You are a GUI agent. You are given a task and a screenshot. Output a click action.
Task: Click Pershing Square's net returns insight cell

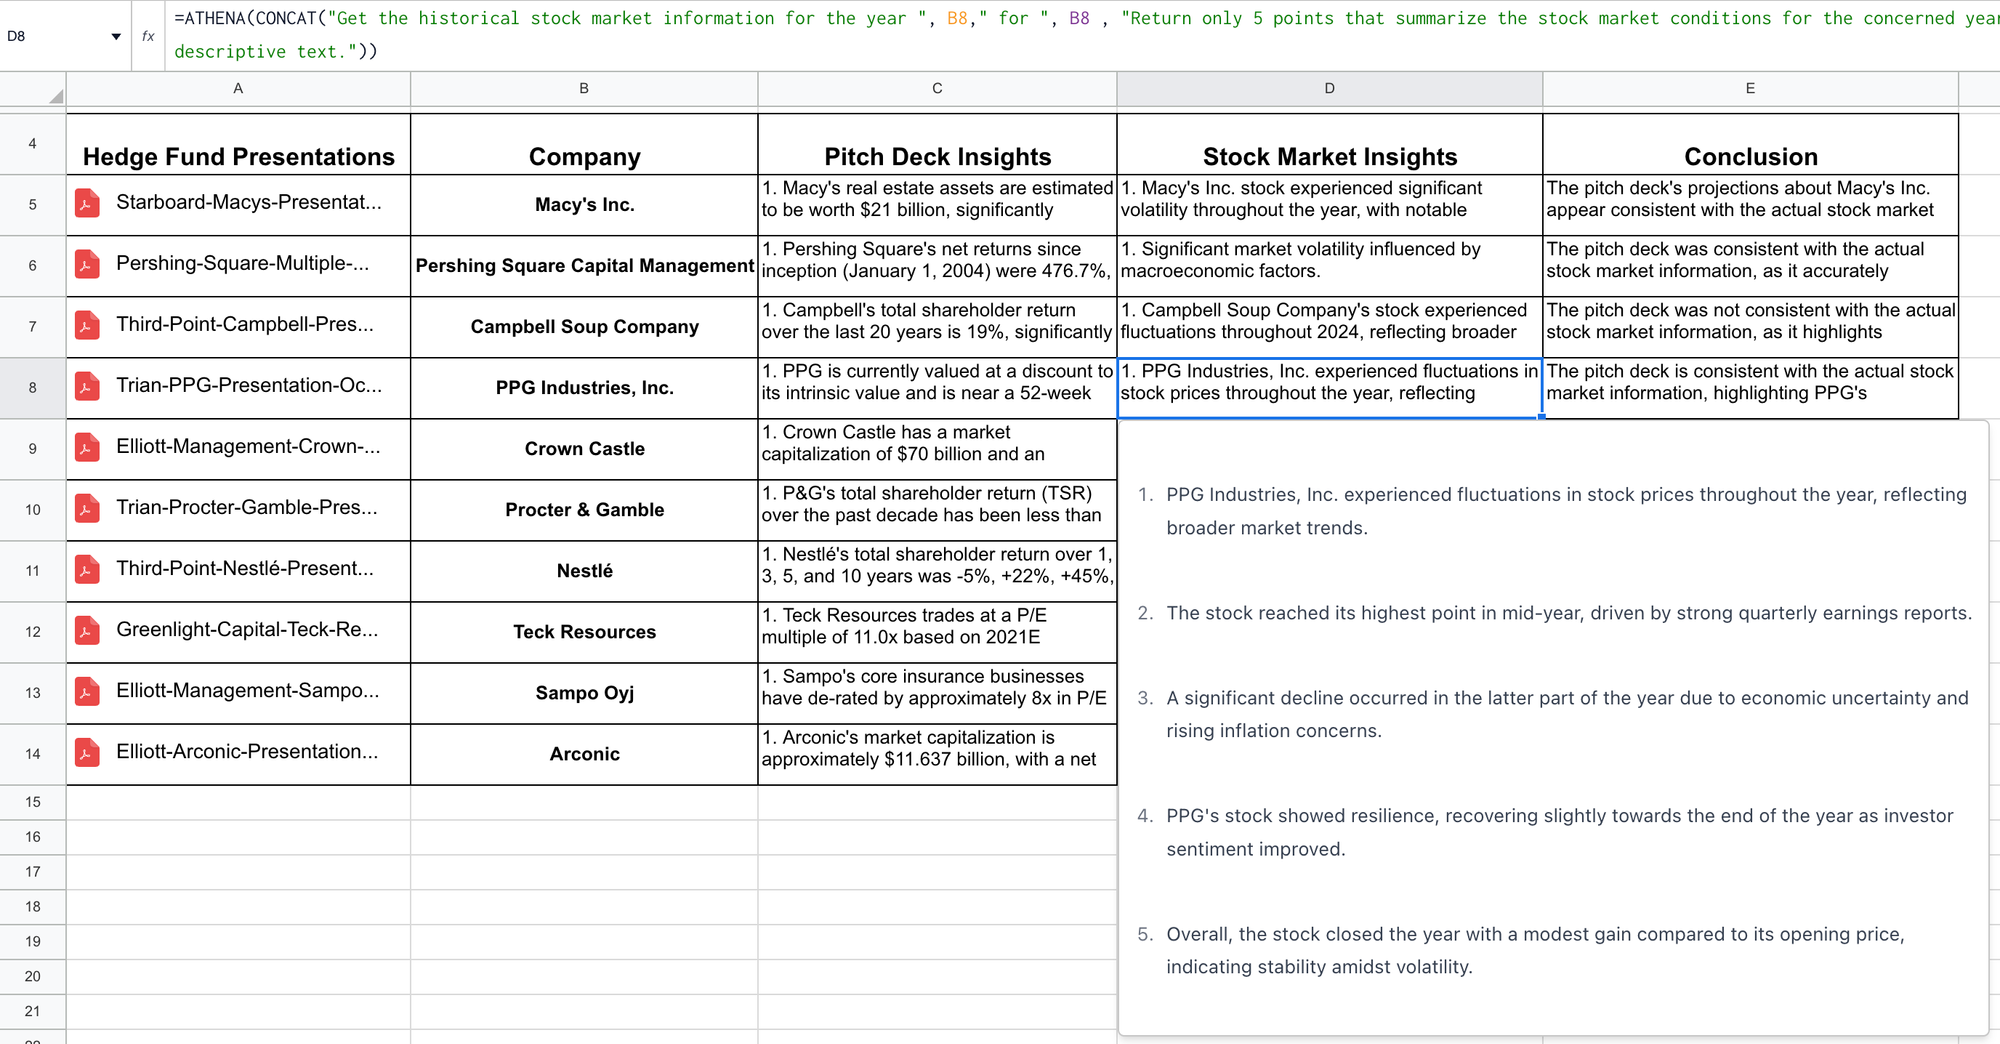pos(937,266)
